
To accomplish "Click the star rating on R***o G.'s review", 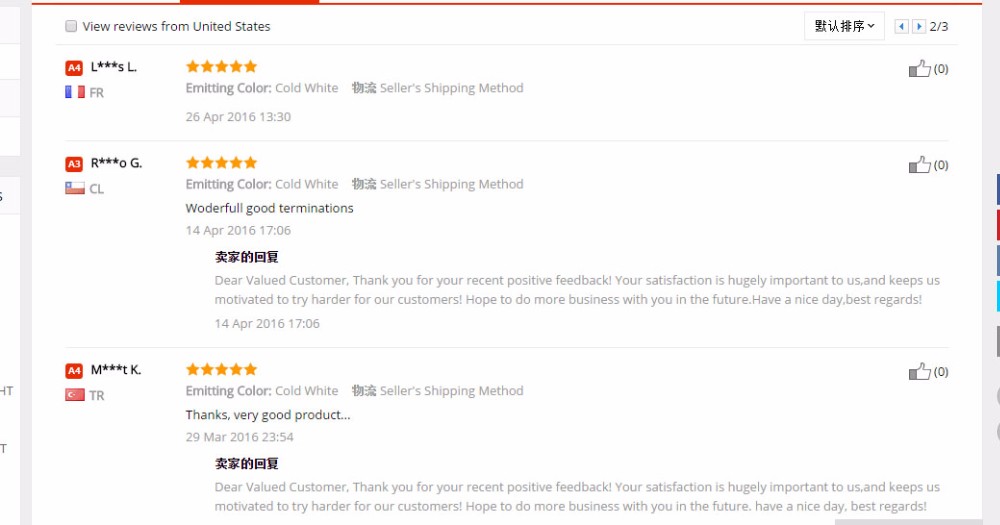I will (221, 162).
